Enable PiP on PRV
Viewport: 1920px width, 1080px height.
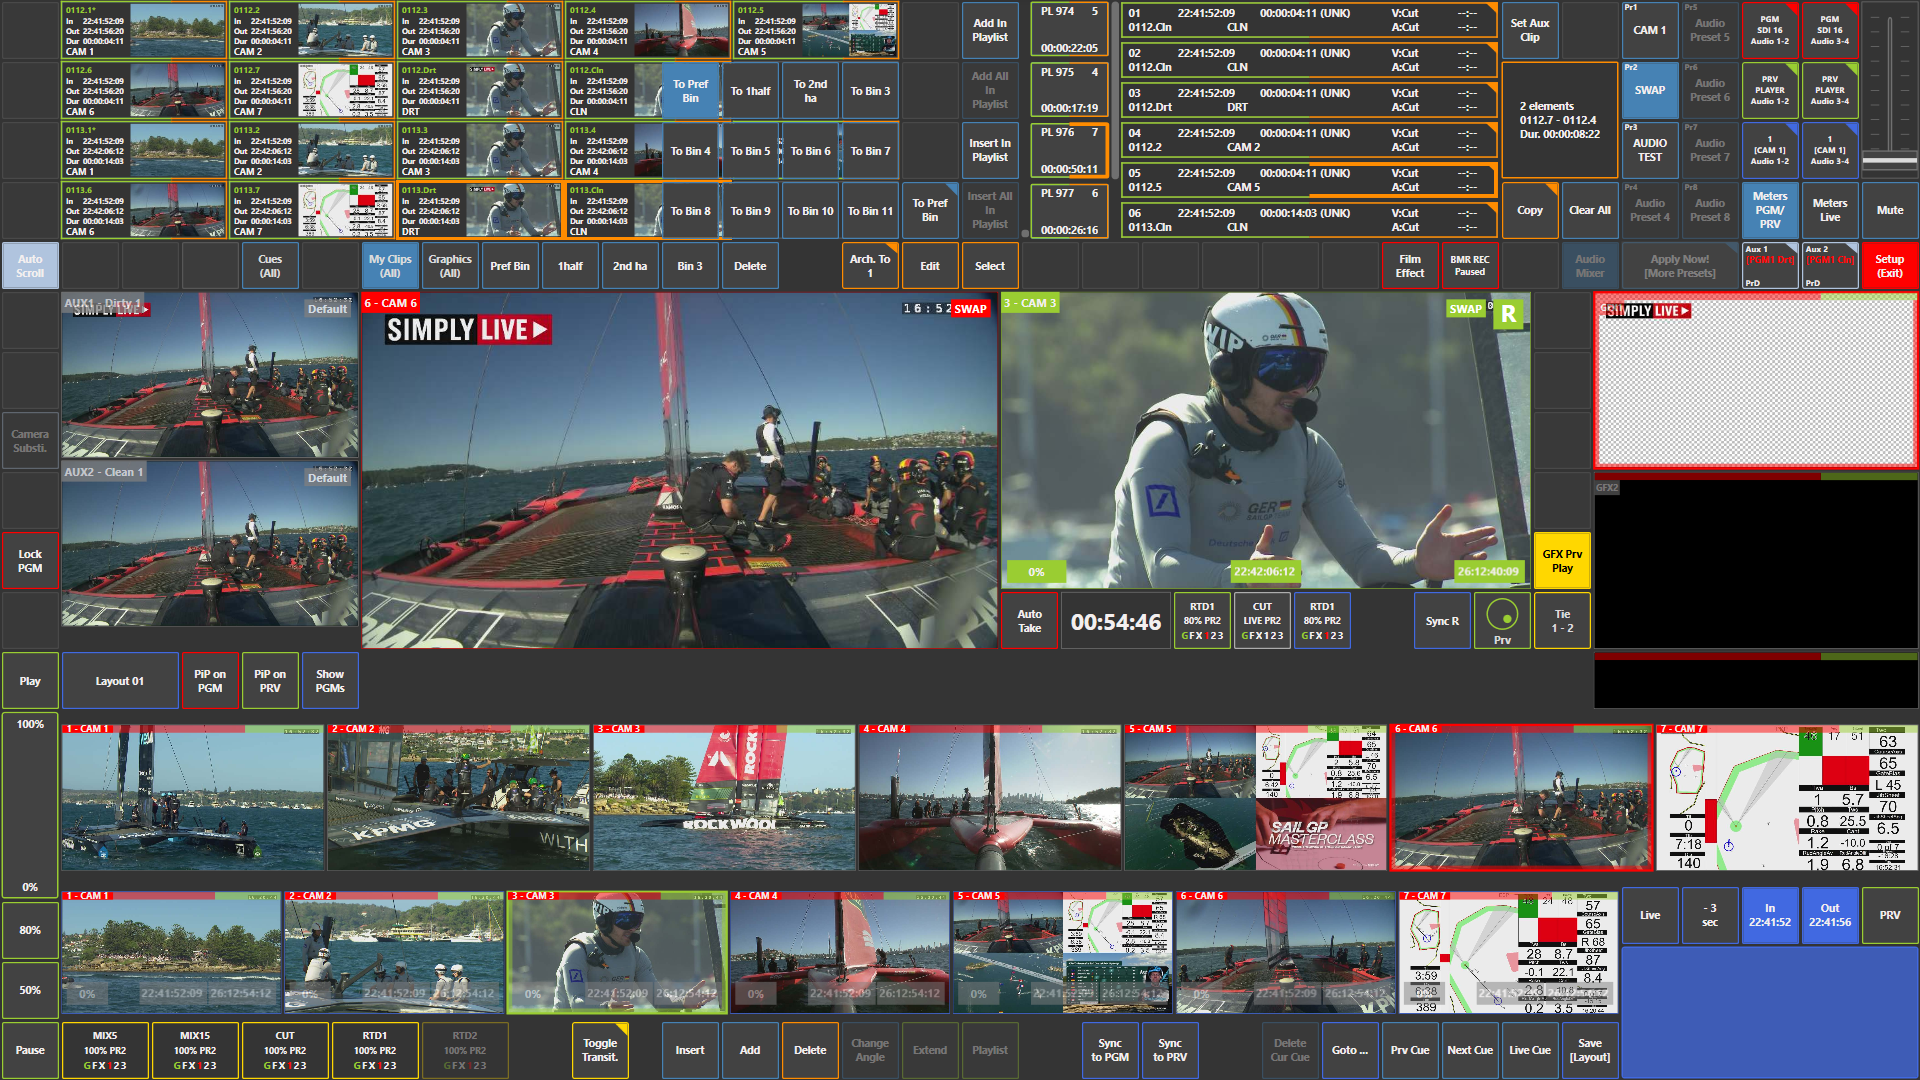tap(270, 681)
